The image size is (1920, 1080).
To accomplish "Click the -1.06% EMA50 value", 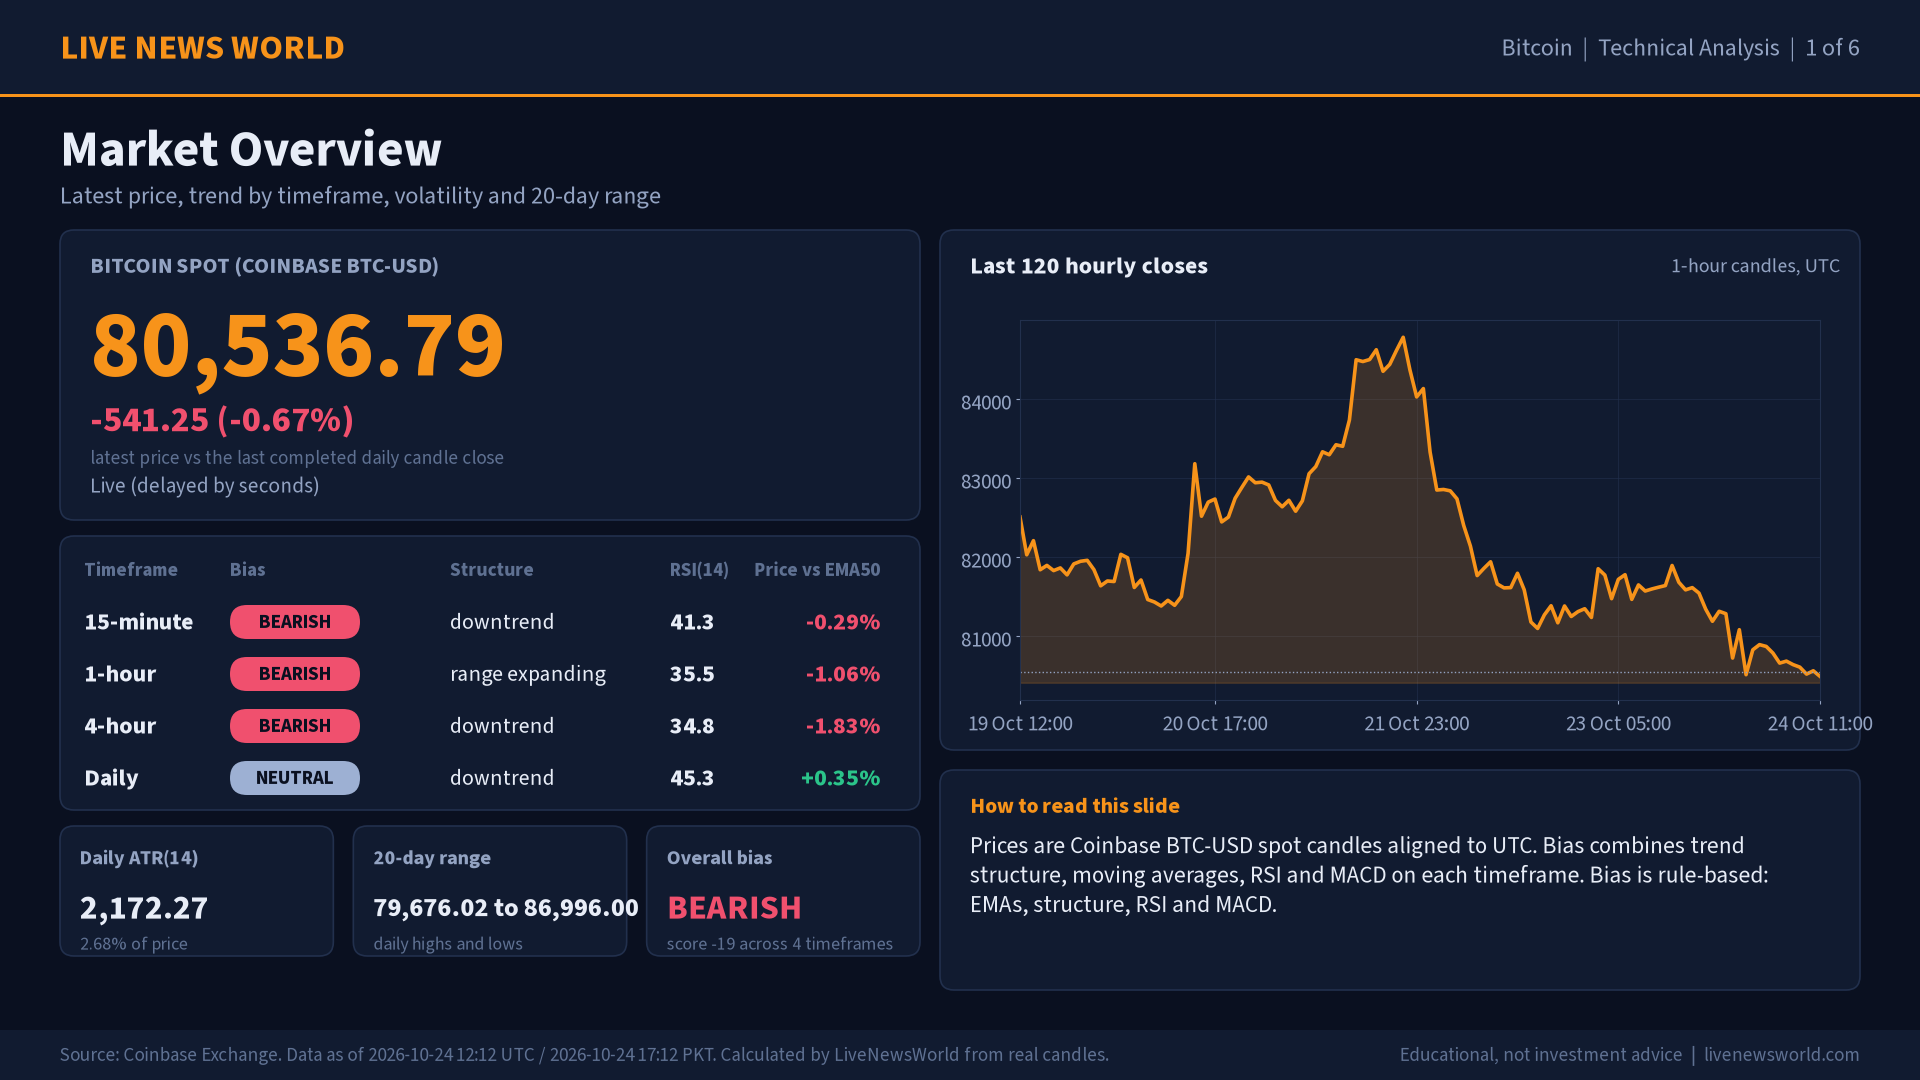I will [x=843, y=674].
